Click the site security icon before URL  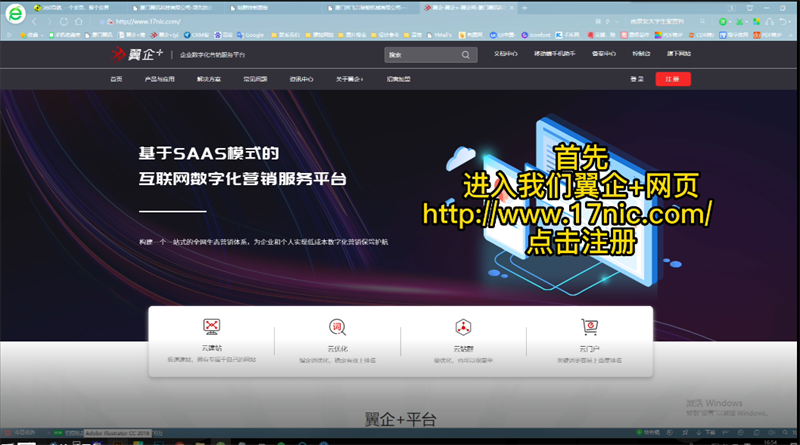(x=110, y=21)
